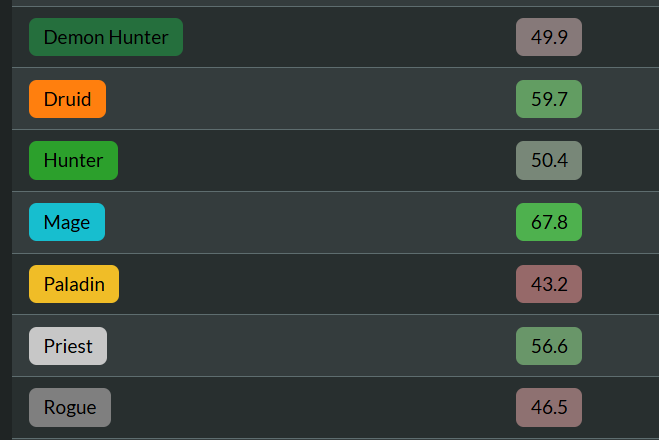Click empty area of Mage row
The width and height of the screenshot is (659, 440).
pyautogui.click(x=311, y=222)
